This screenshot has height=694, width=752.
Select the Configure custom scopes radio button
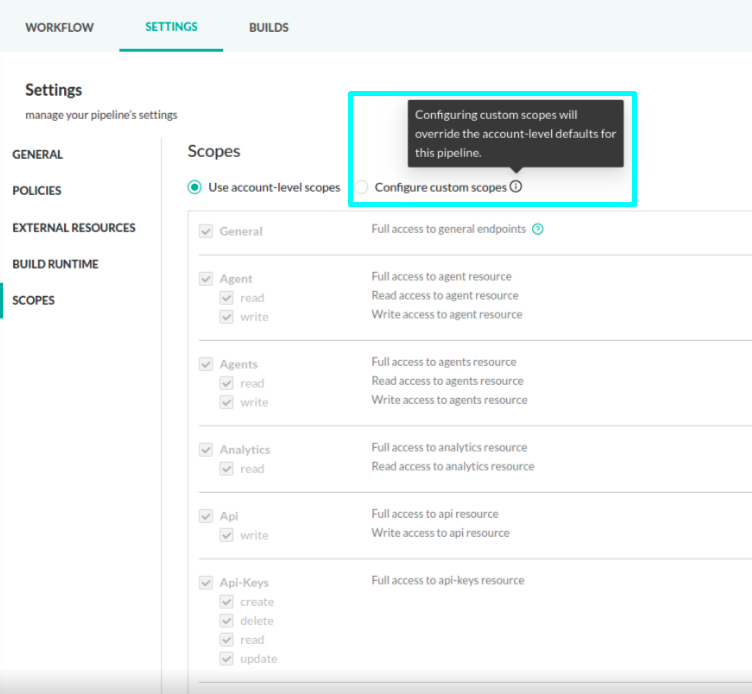(x=362, y=187)
